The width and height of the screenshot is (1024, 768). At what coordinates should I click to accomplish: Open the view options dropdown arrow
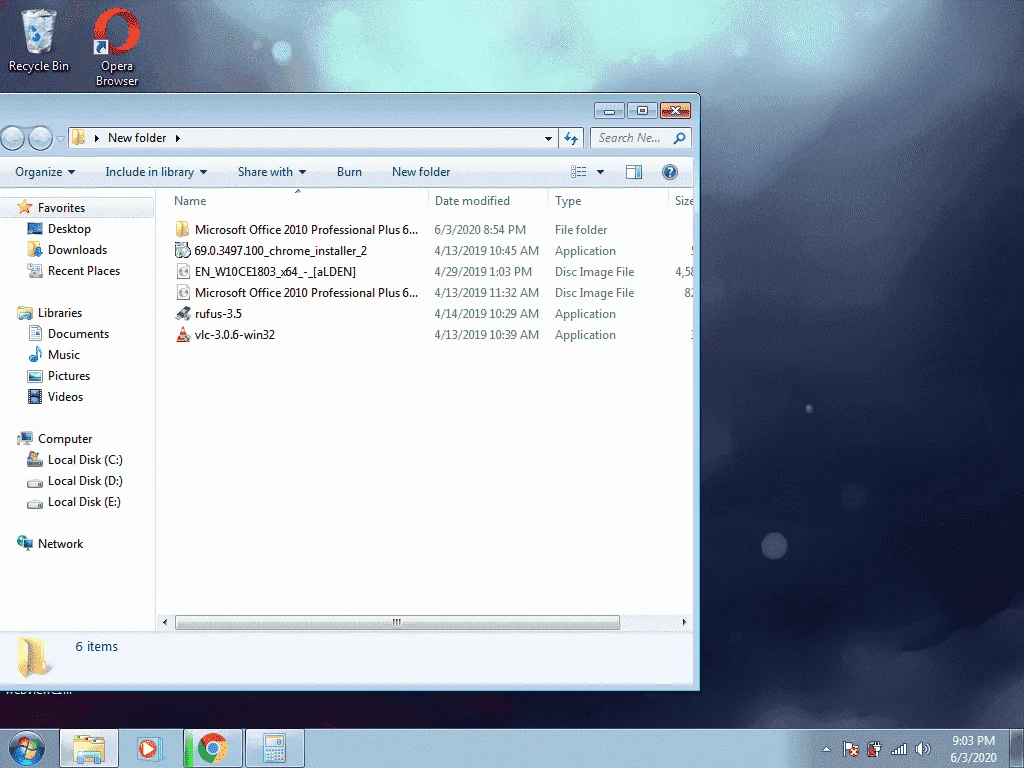click(600, 172)
